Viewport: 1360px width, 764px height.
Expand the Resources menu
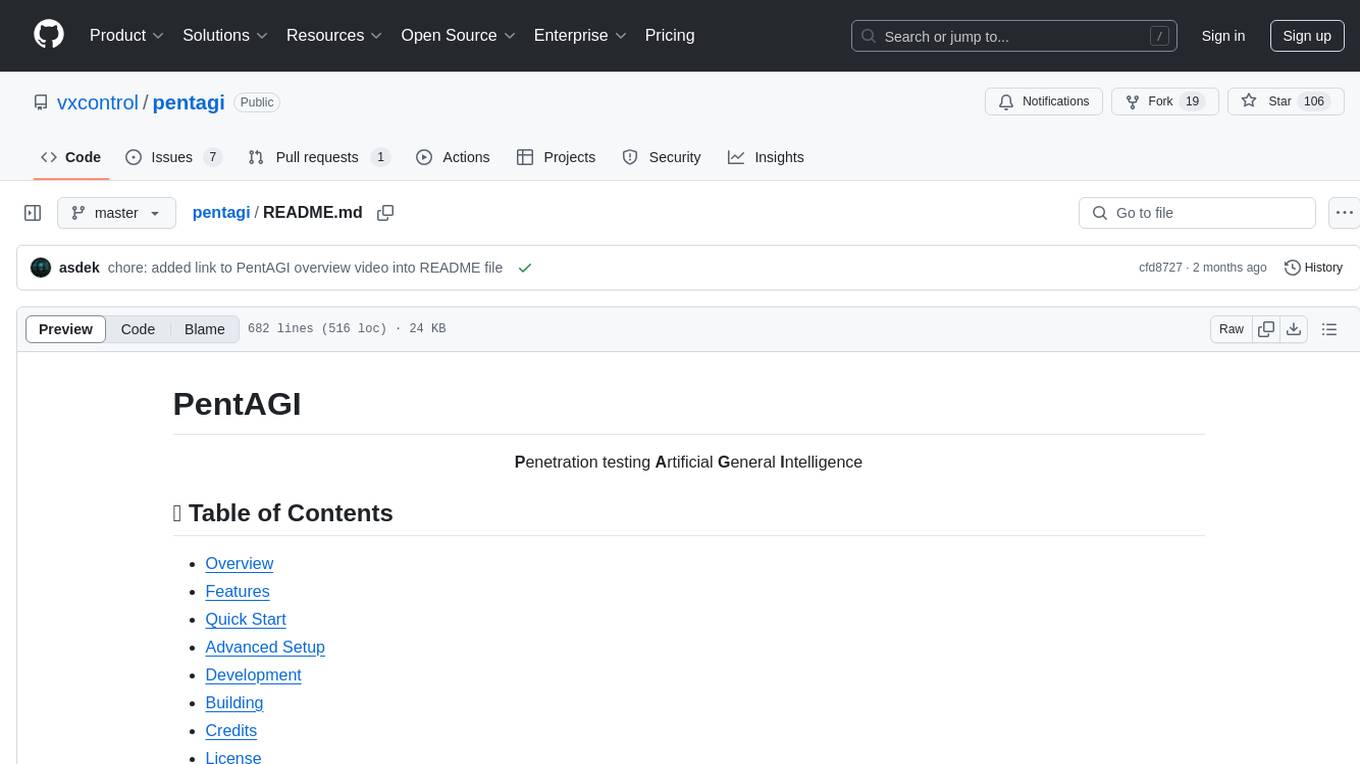coord(334,35)
